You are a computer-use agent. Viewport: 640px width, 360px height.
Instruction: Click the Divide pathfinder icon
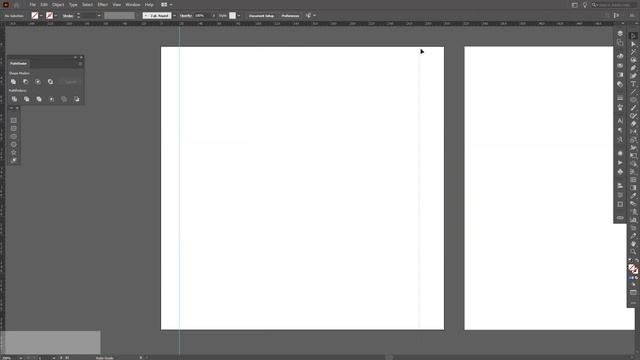click(x=14, y=99)
